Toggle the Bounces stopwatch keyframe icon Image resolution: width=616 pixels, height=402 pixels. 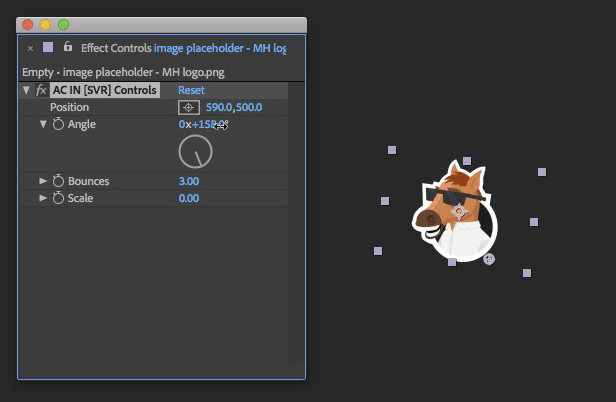click(x=58, y=181)
